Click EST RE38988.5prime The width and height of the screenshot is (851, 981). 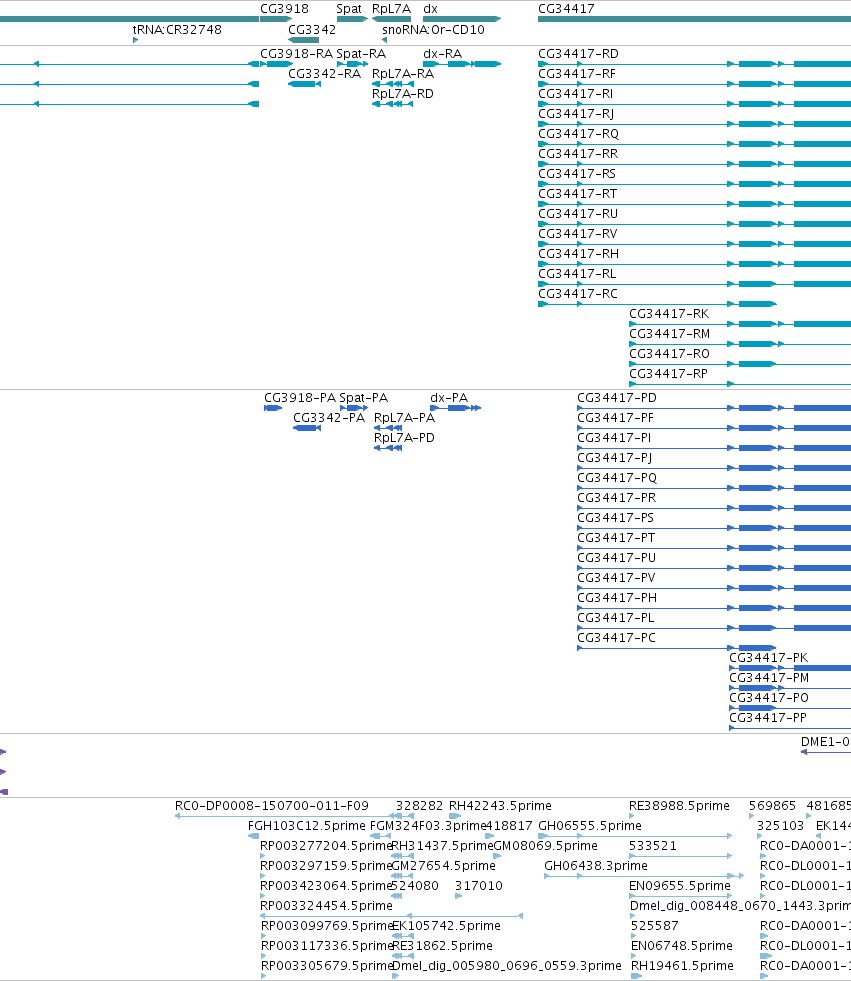[679, 806]
